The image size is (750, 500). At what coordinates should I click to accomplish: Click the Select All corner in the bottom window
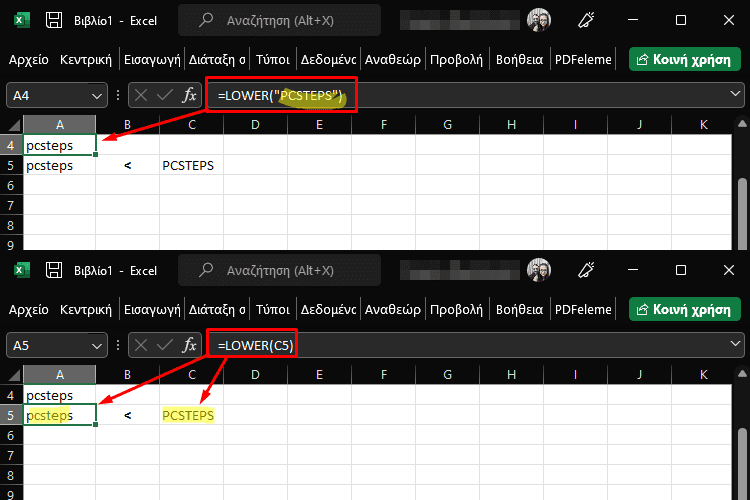coord(12,375)
